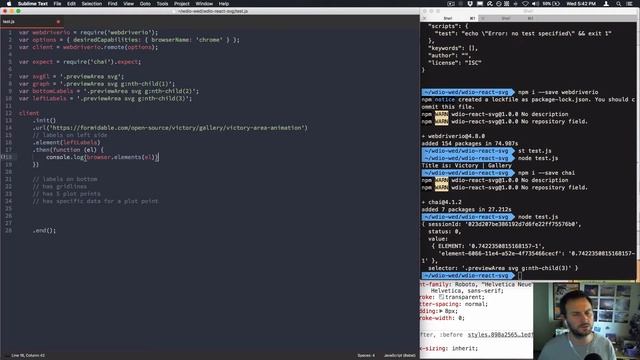Image resolution: width=640 pixels, height=360 pixels.
Task: Click the selector '.previewArea svg' output line
Action: click(503, 269)
